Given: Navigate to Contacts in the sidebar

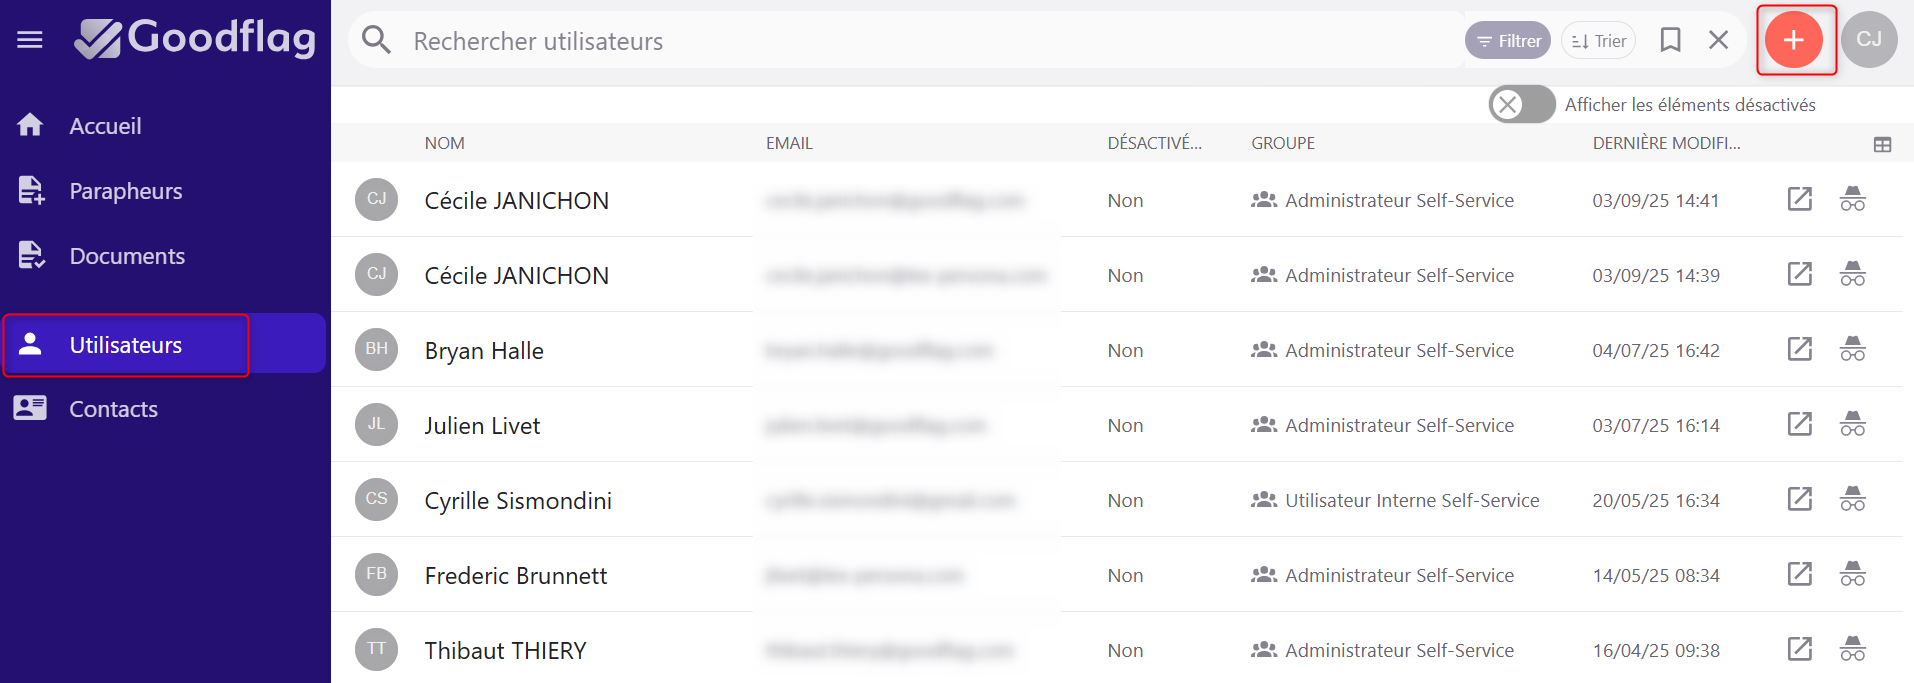Looking at the screenshot, I should (x=113, y=409).
